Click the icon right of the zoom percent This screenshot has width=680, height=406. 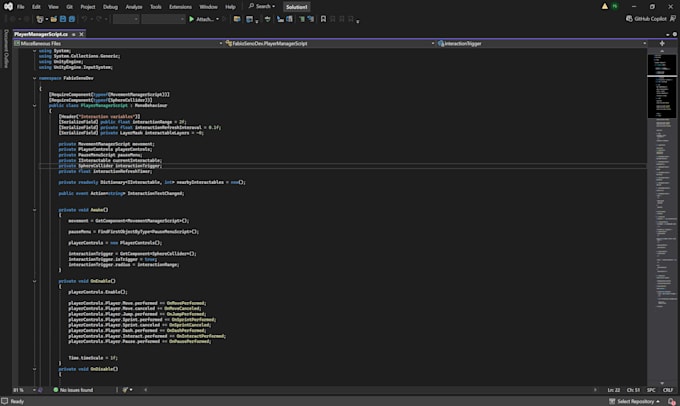[x=40, y=390]
